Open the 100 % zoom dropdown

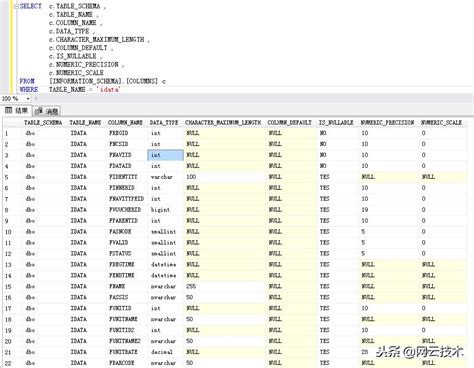click(28, 99)
